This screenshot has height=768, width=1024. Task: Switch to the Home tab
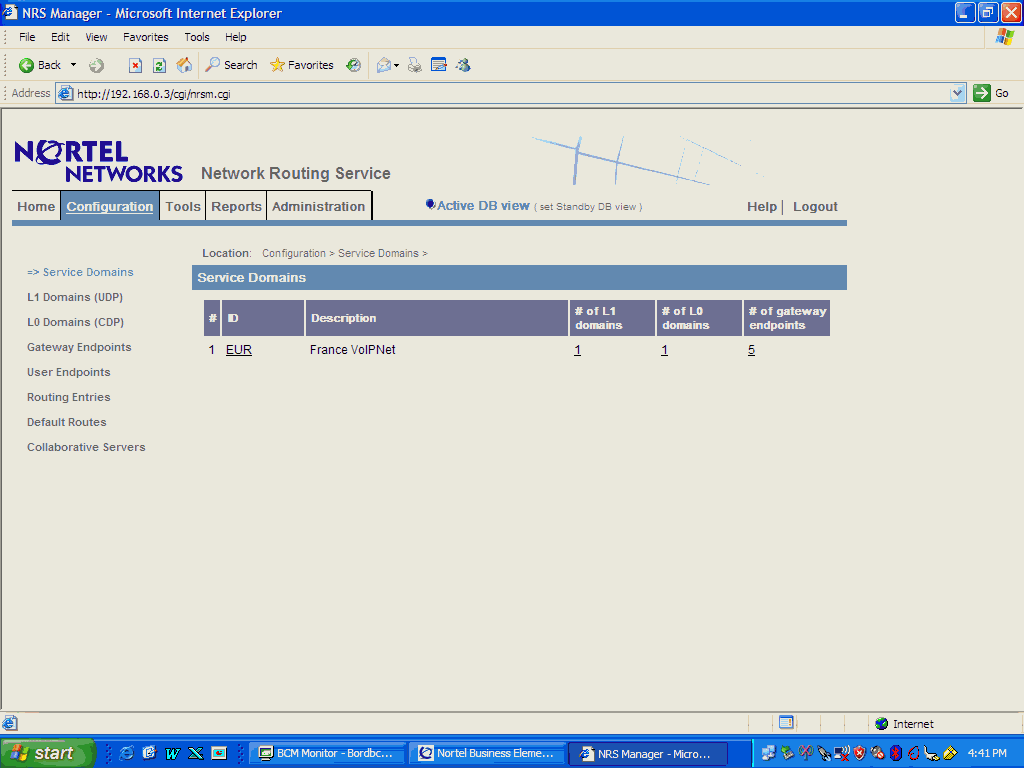coord(36,206)
